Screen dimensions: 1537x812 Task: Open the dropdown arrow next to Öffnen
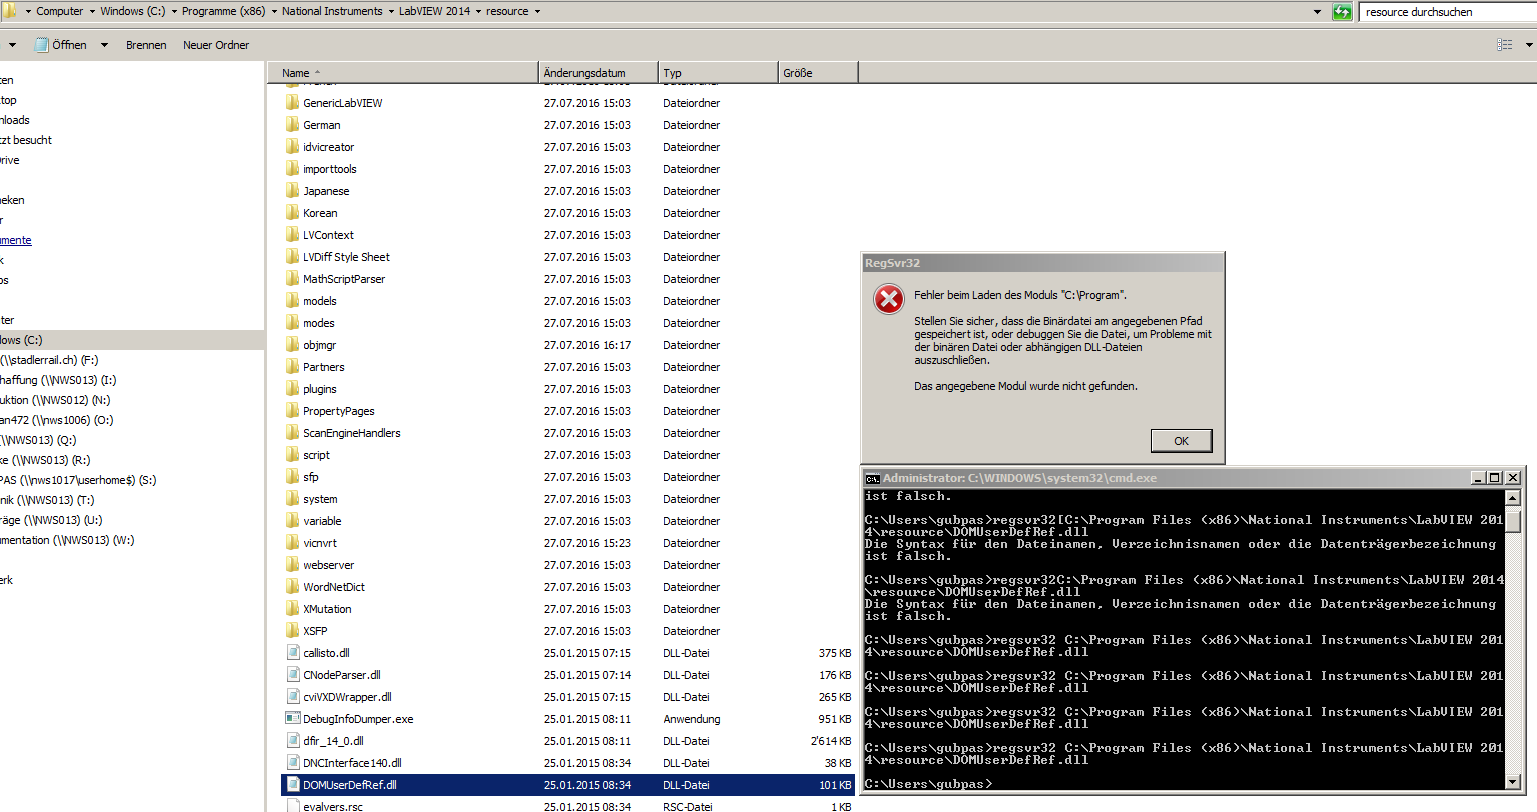(x=104, y=45)
